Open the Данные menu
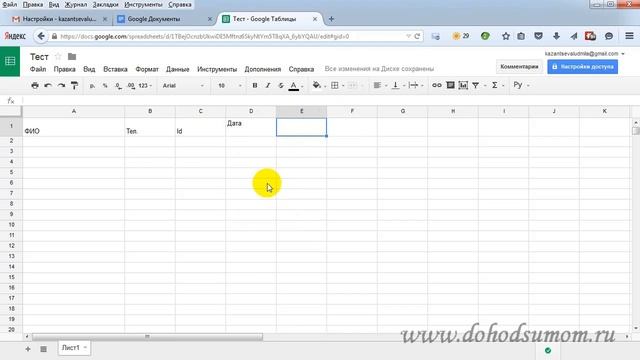The width and height of the screenshot is (640, 360). pyautogui.click(x=178, y=69)
